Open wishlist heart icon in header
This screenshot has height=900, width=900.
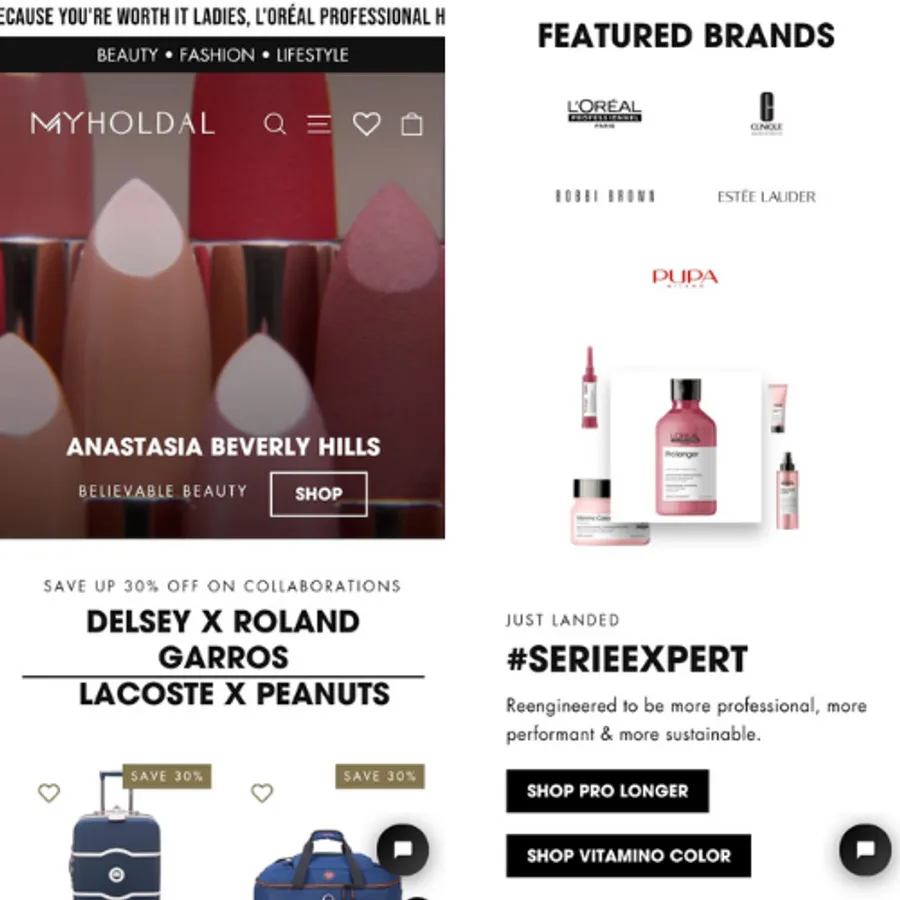tap(366, 124)
